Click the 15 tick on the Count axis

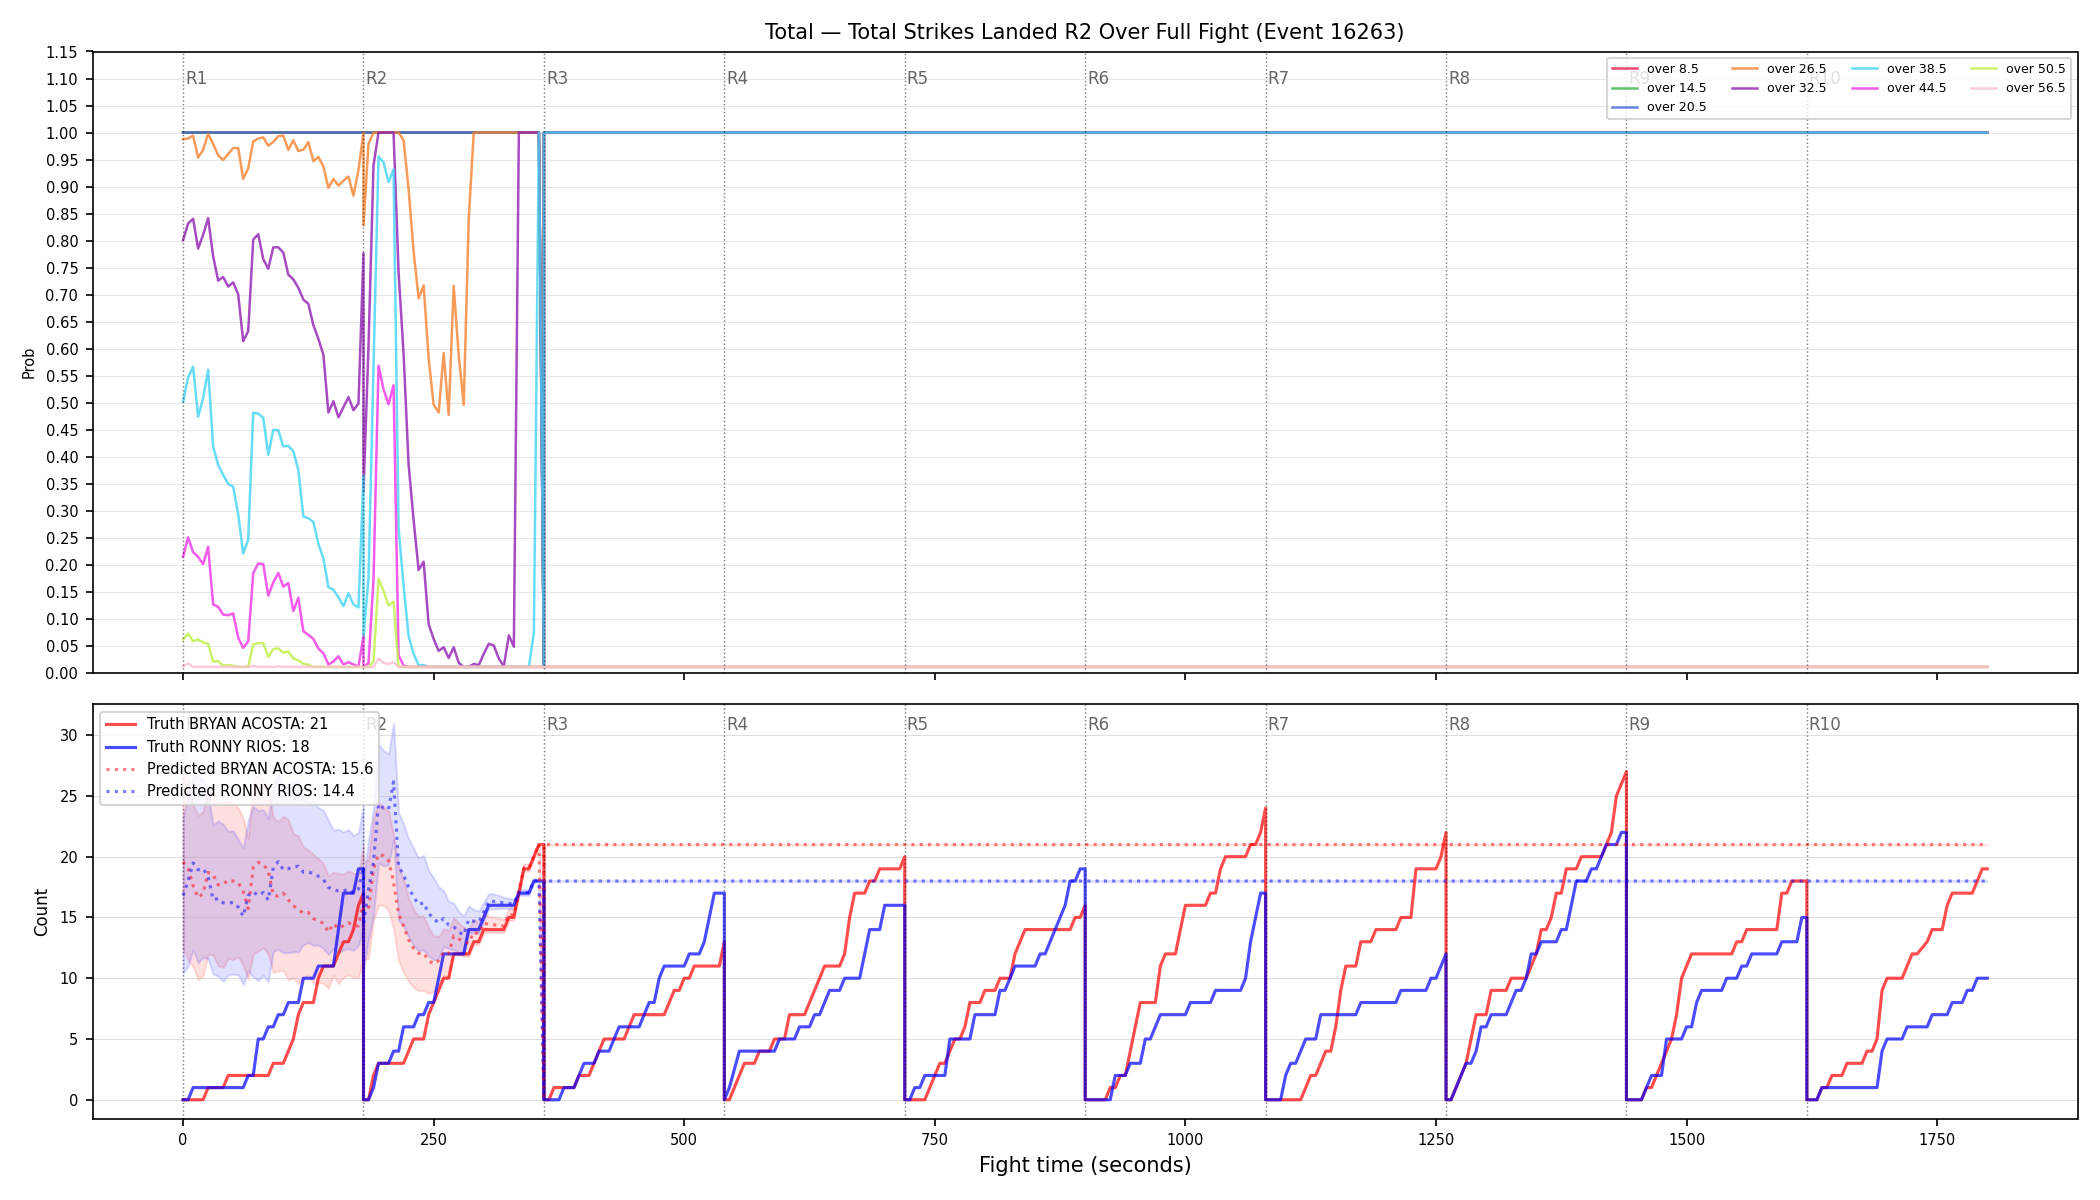pyautogui.click(x=69, y=917)
